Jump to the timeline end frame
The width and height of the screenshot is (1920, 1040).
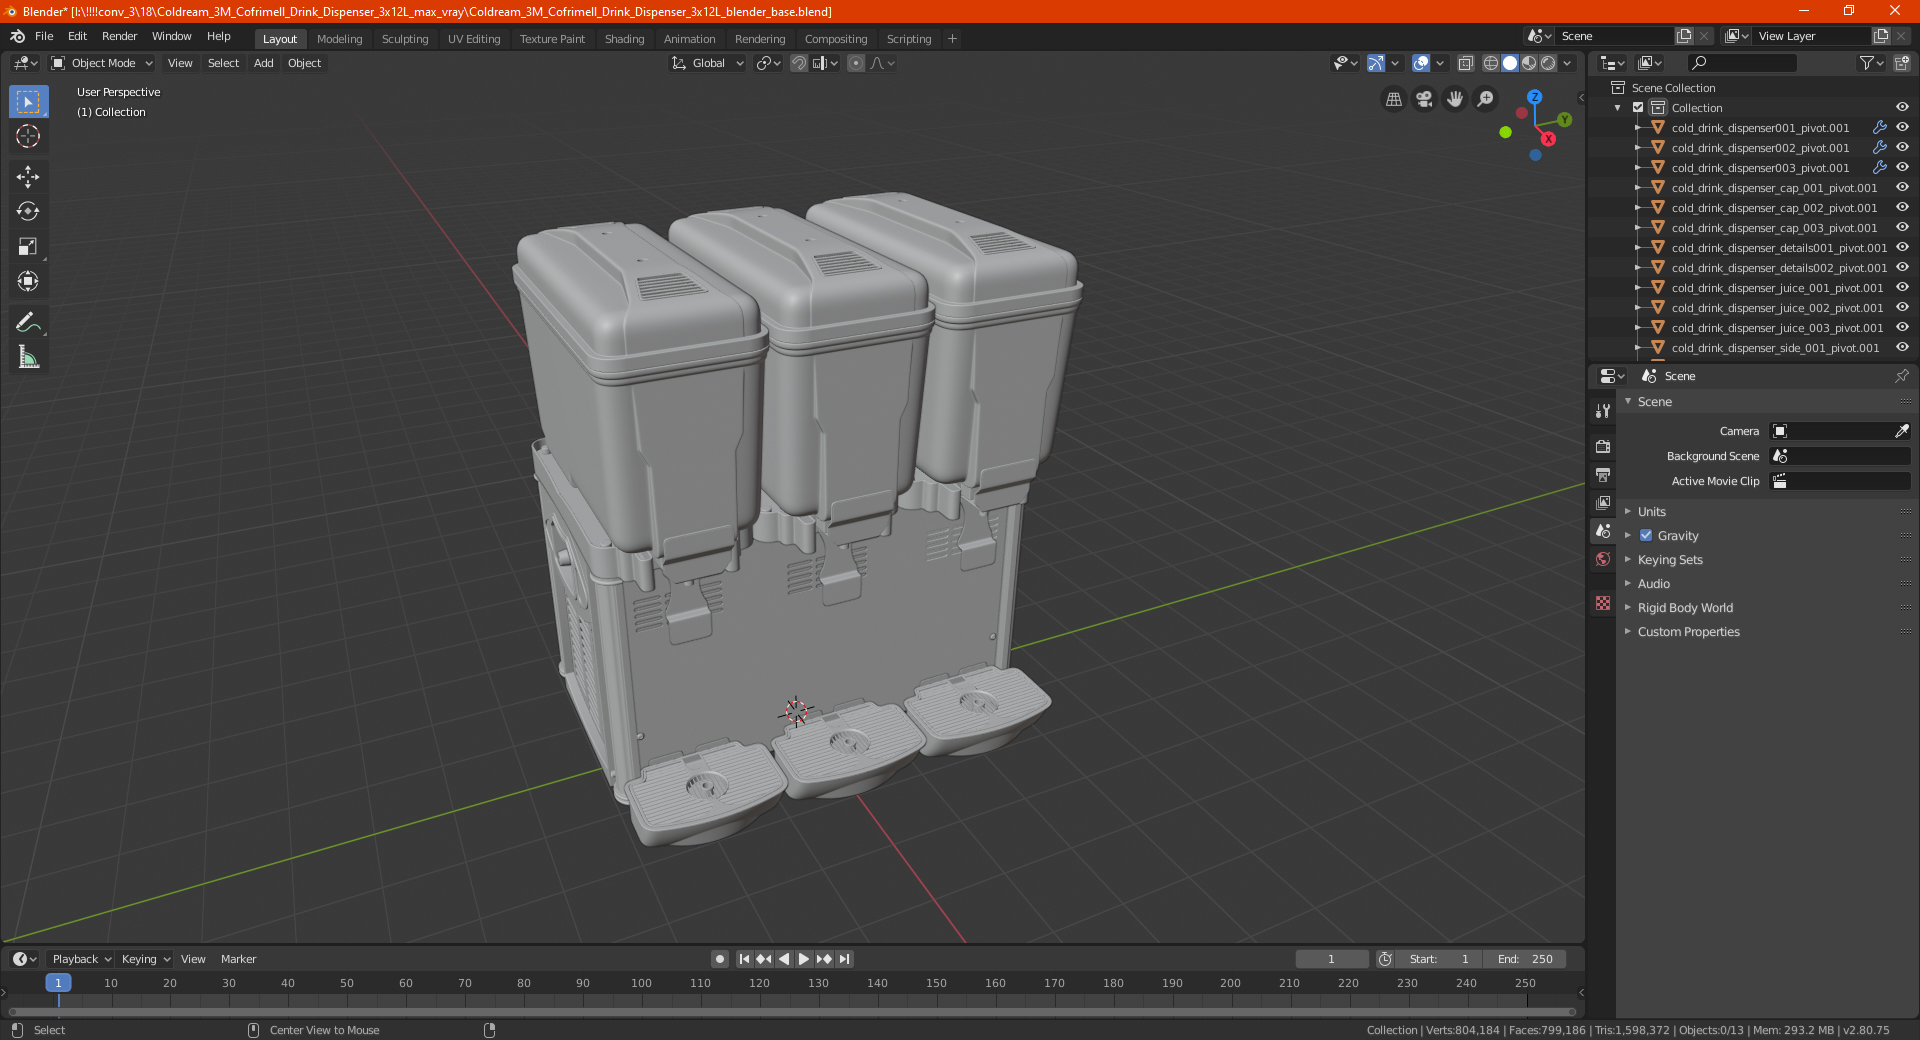pyautogui.click(x=845, y=959)
